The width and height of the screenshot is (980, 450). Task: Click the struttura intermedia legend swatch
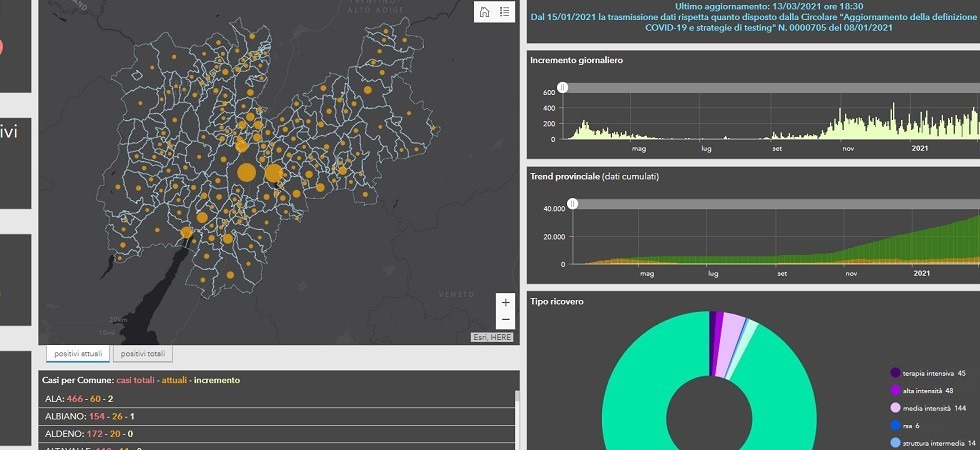tap(895, 443)
